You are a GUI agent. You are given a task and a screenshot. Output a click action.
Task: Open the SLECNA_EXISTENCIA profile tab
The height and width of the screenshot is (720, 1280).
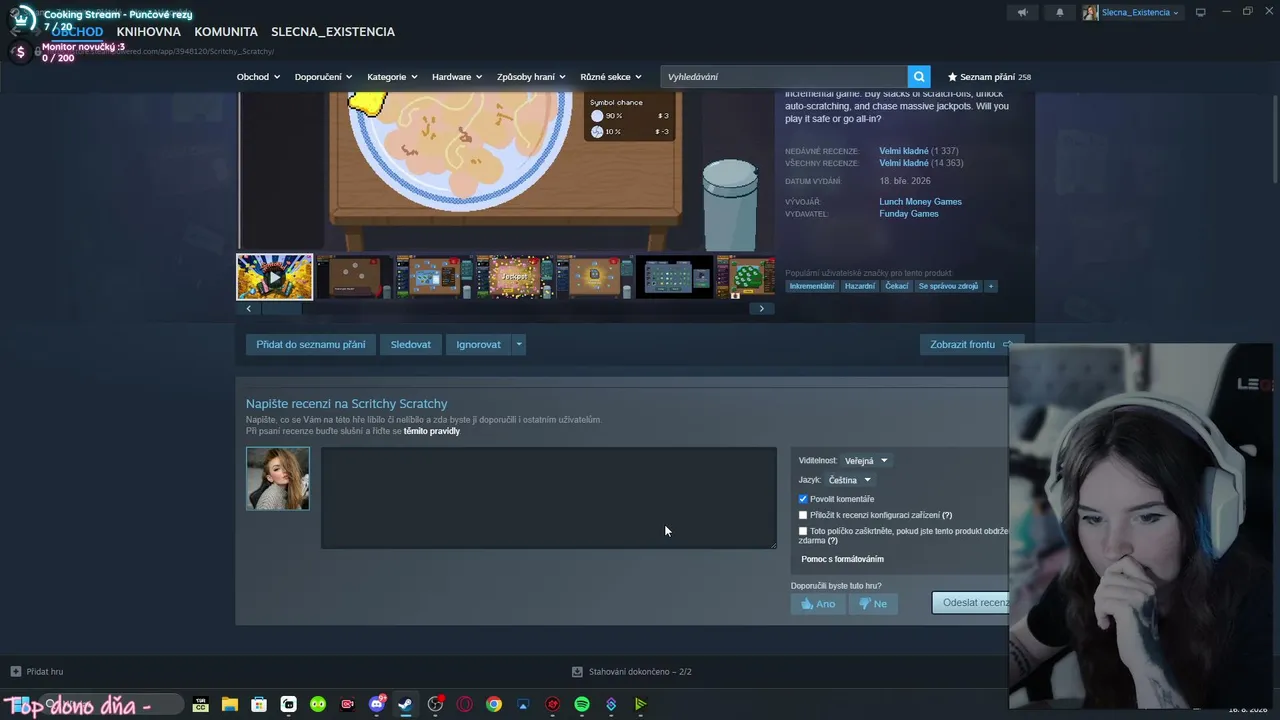pos(333,32)
